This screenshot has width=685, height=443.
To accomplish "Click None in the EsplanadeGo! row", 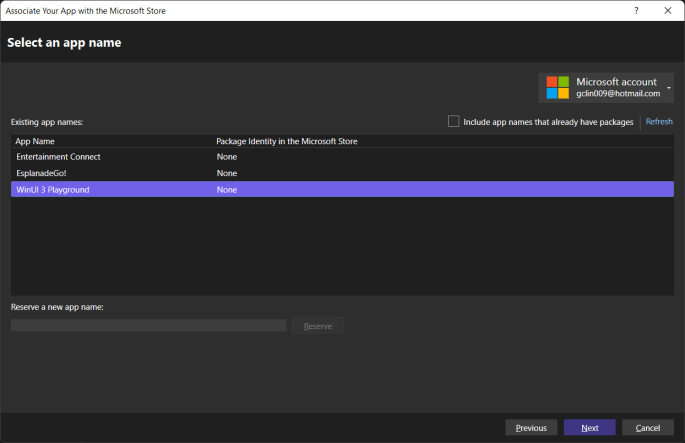I will 227,173.
